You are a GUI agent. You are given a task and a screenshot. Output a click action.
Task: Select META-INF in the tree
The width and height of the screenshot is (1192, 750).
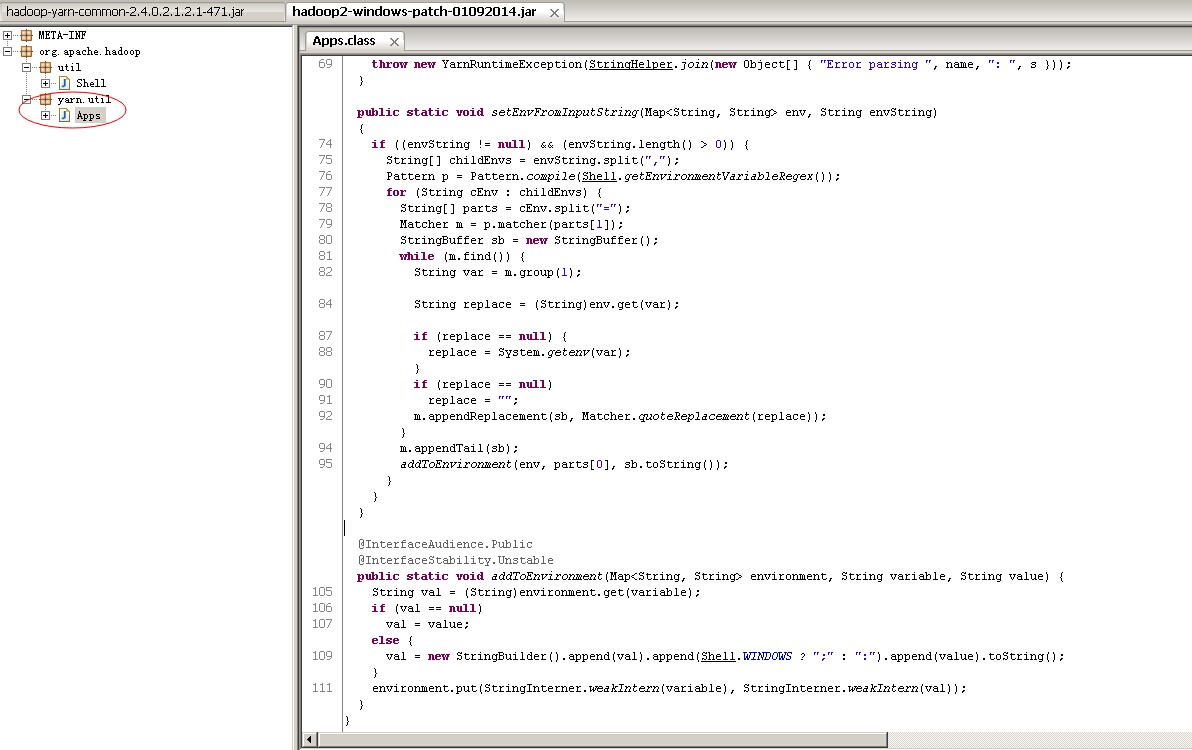[x=62, y=35]
